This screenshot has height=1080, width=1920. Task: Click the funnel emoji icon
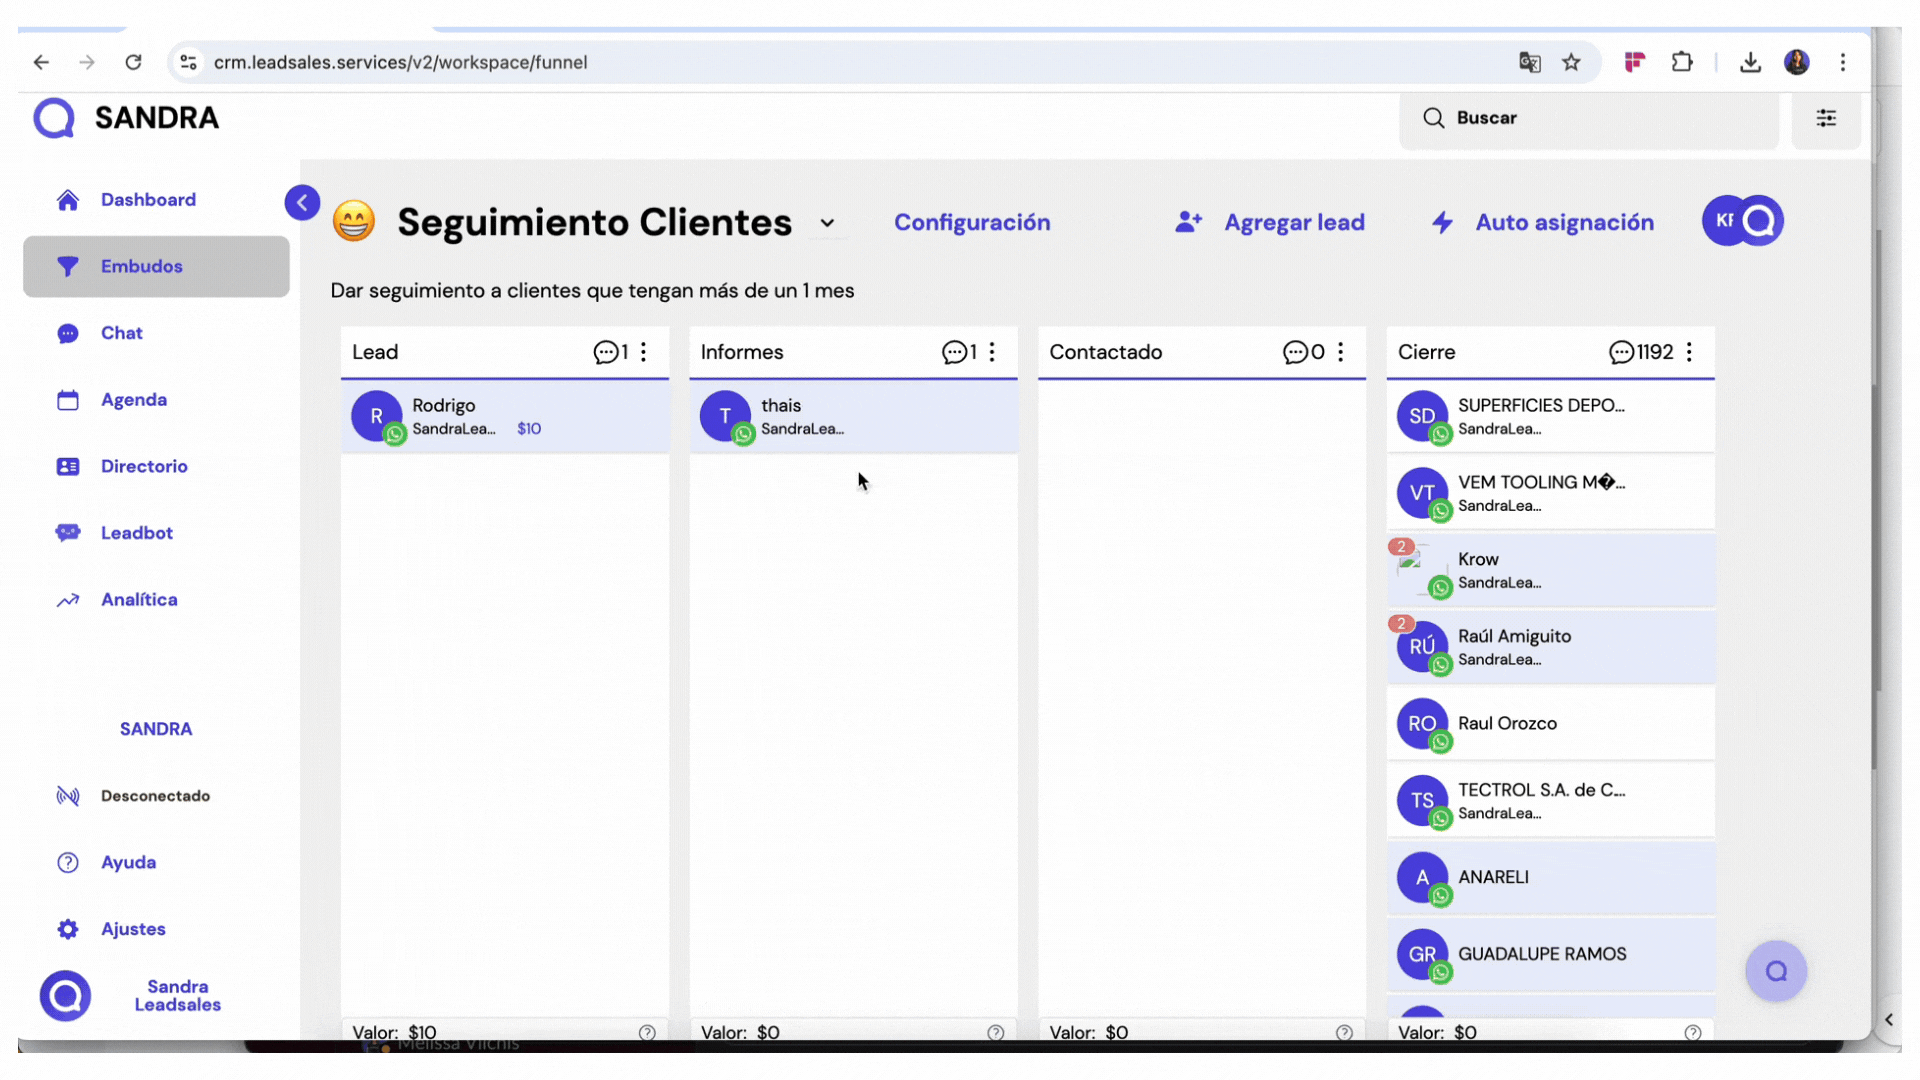pyautogui.click(x=354, y=221)
